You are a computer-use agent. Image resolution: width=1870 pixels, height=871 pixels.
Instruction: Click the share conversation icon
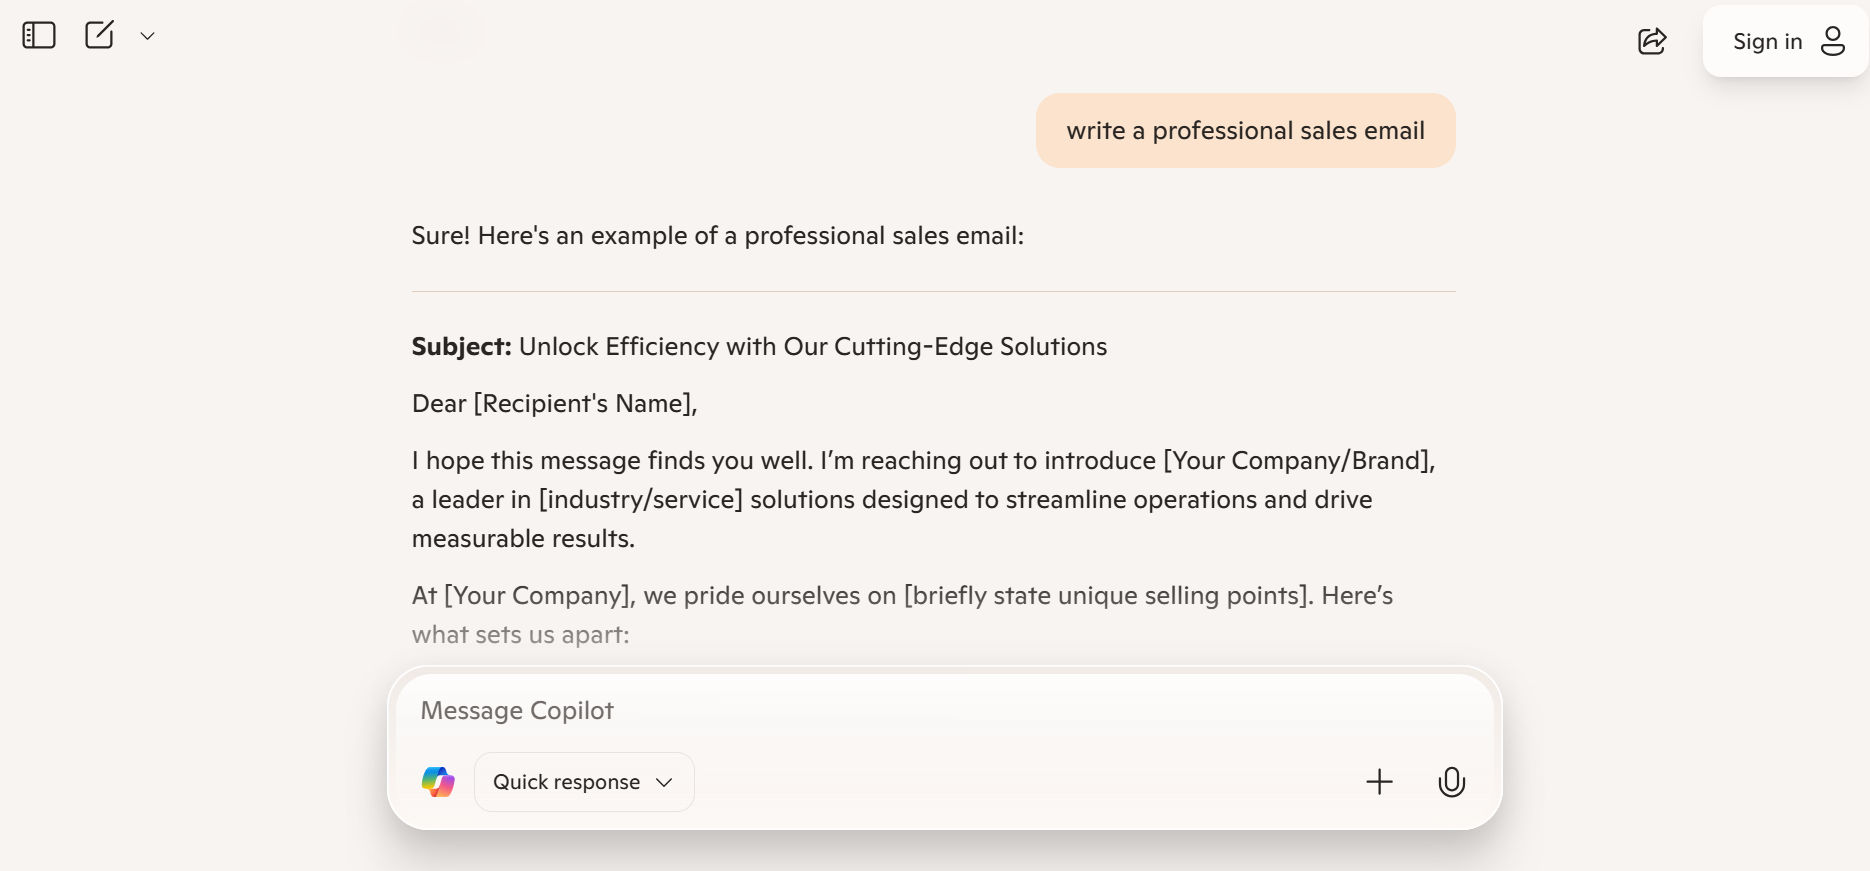(x=1652, y=41)
